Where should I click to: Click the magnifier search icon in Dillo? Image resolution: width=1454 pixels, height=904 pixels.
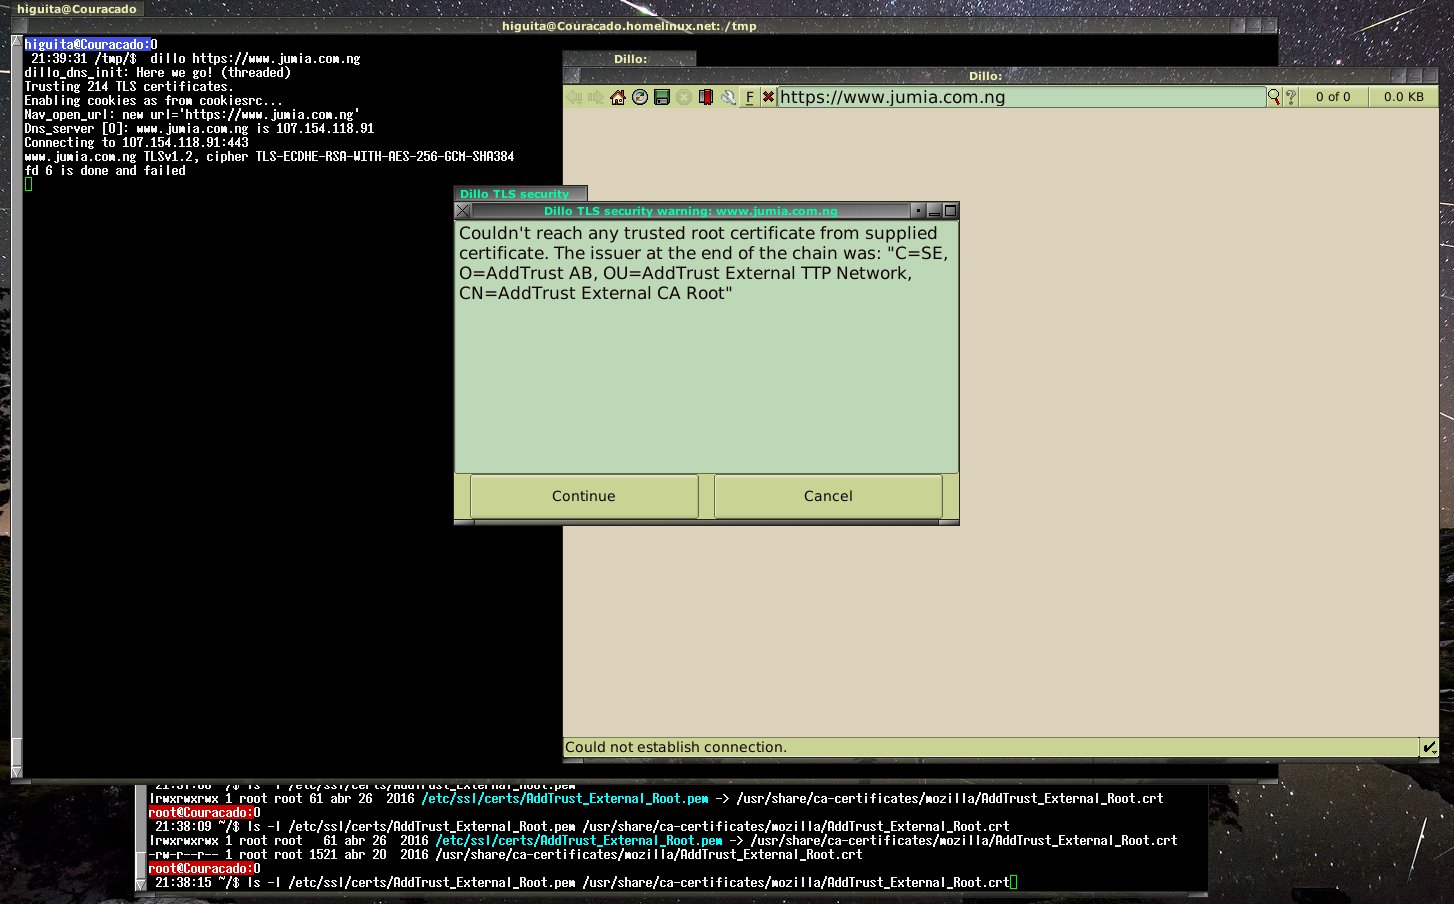tap(1274, 97)
